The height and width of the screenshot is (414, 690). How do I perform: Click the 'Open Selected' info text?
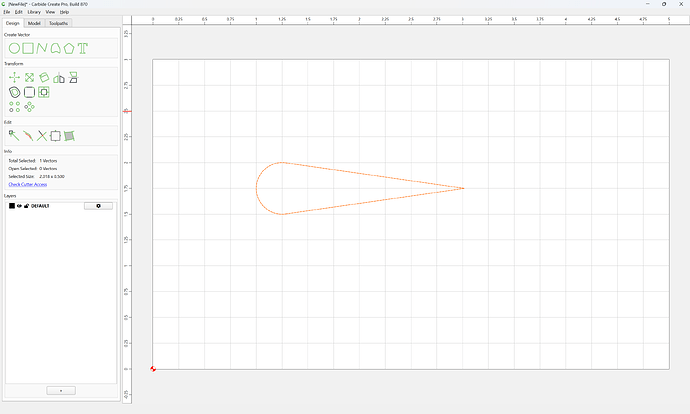click(x=33, y=169)
